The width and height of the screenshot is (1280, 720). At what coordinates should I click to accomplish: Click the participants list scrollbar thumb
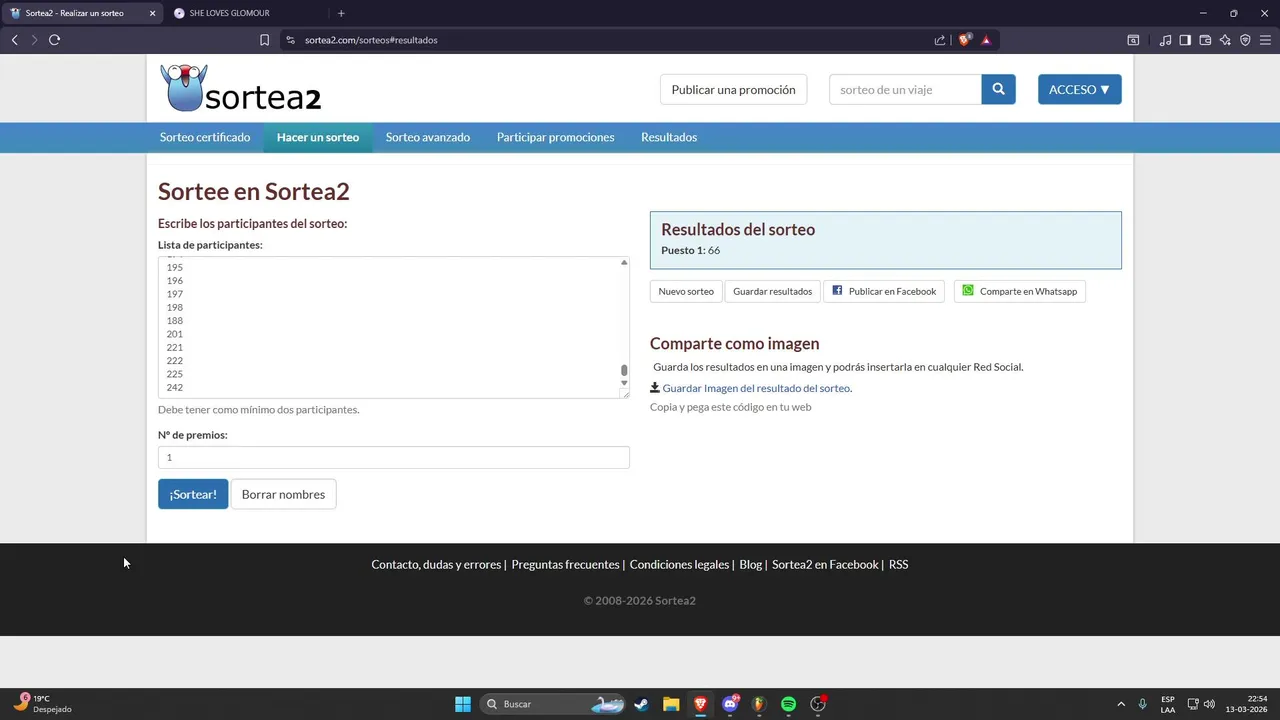[x=624, y=370]
